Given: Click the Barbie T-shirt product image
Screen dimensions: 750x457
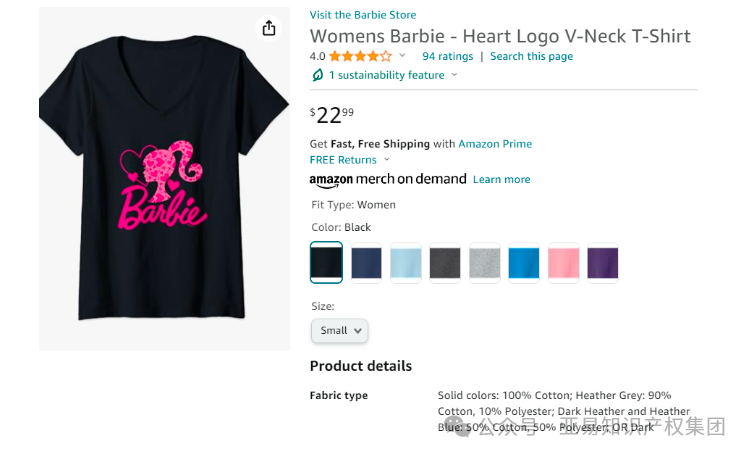Looking at the screenshot, I should tap(164, 180).
